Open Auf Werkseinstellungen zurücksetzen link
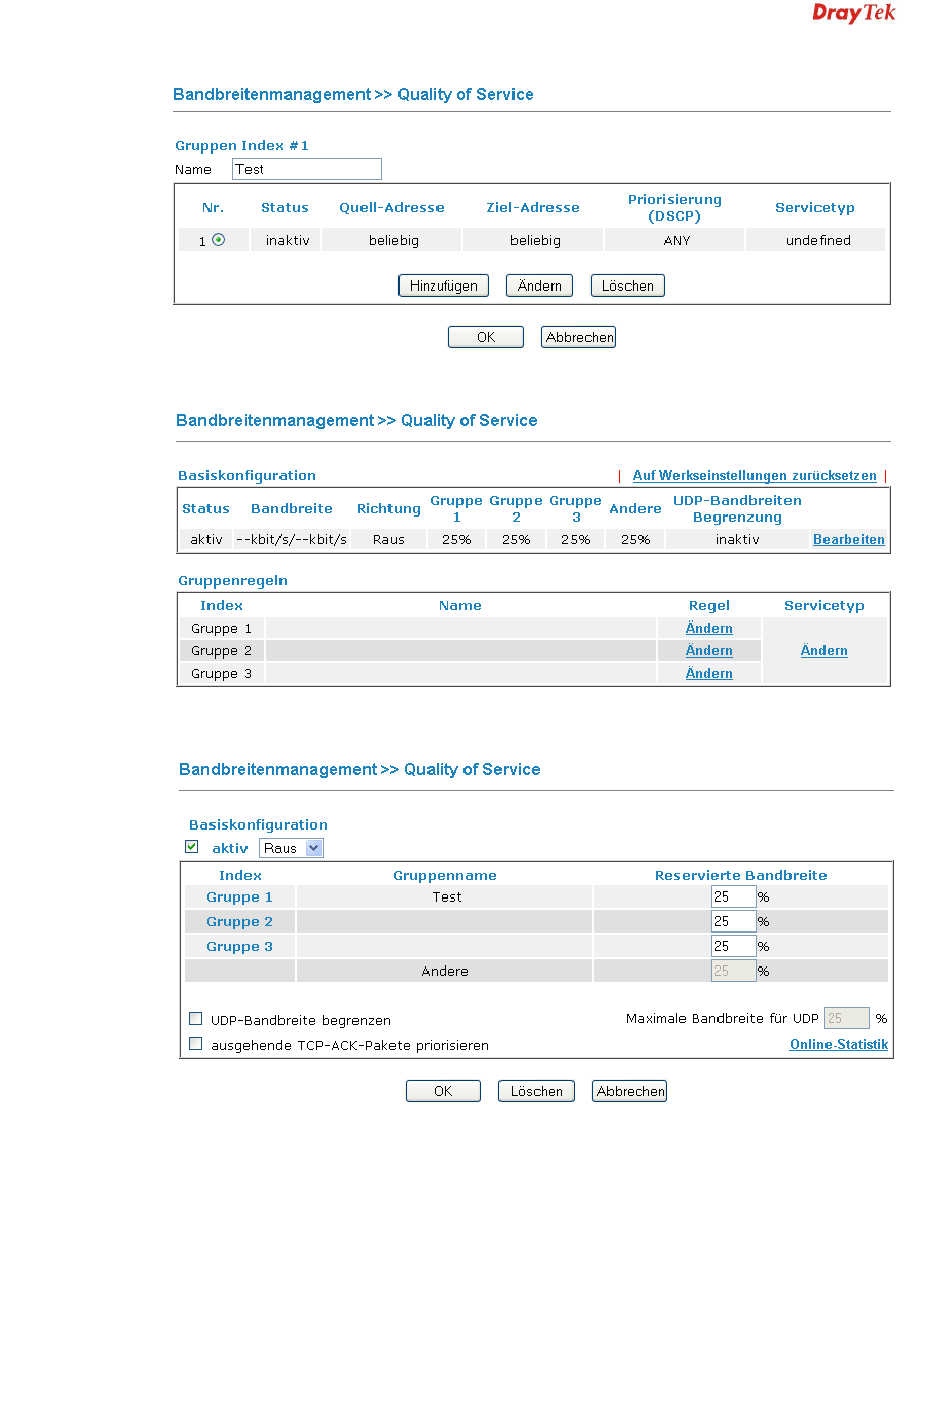Viewport: 950px width, 1409px height. pos(755,476)
